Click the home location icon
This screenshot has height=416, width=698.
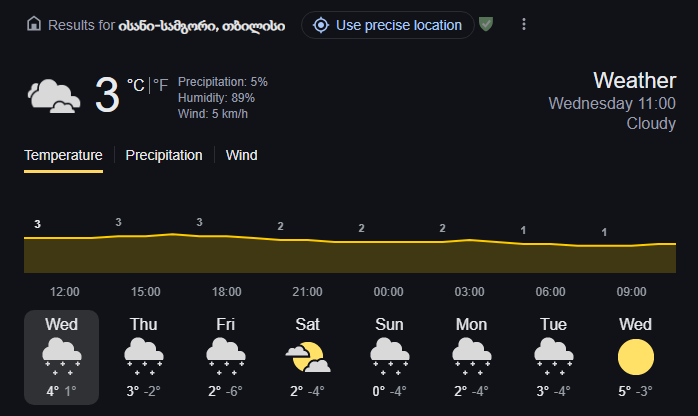pyautogui.click(x=34, y=24)
